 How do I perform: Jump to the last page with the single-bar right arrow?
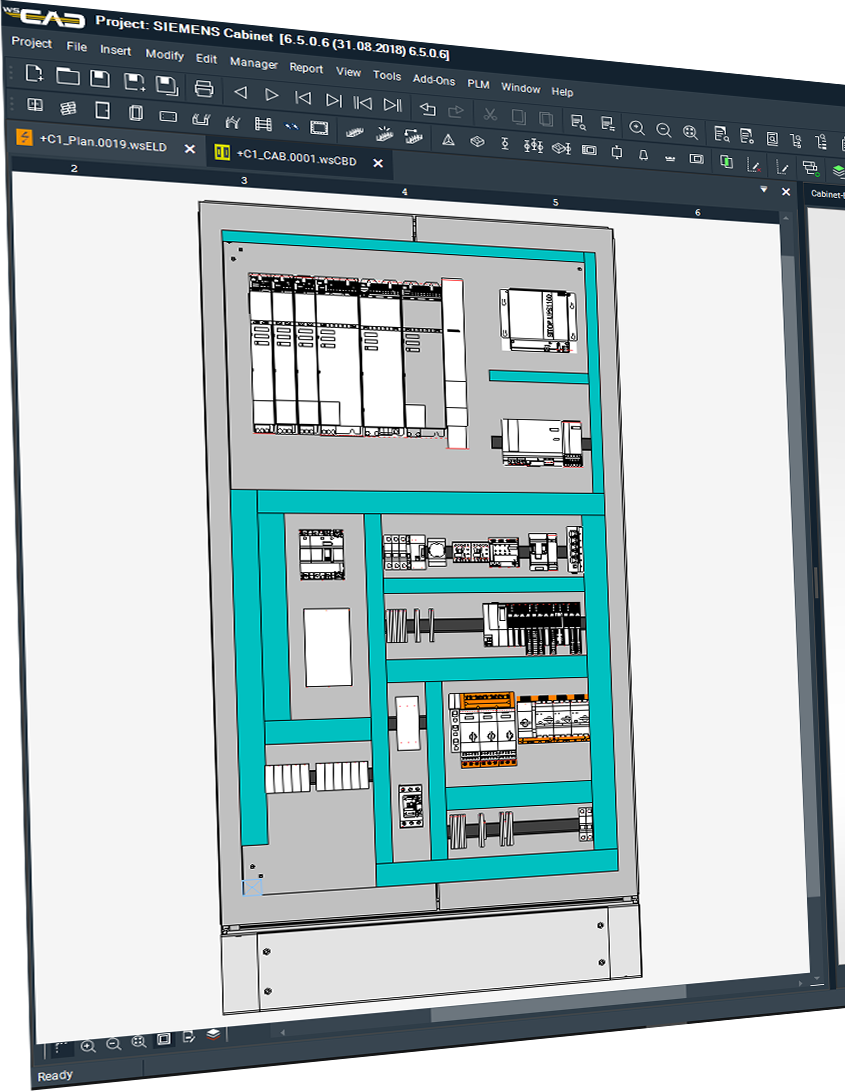tap(334, 101)
